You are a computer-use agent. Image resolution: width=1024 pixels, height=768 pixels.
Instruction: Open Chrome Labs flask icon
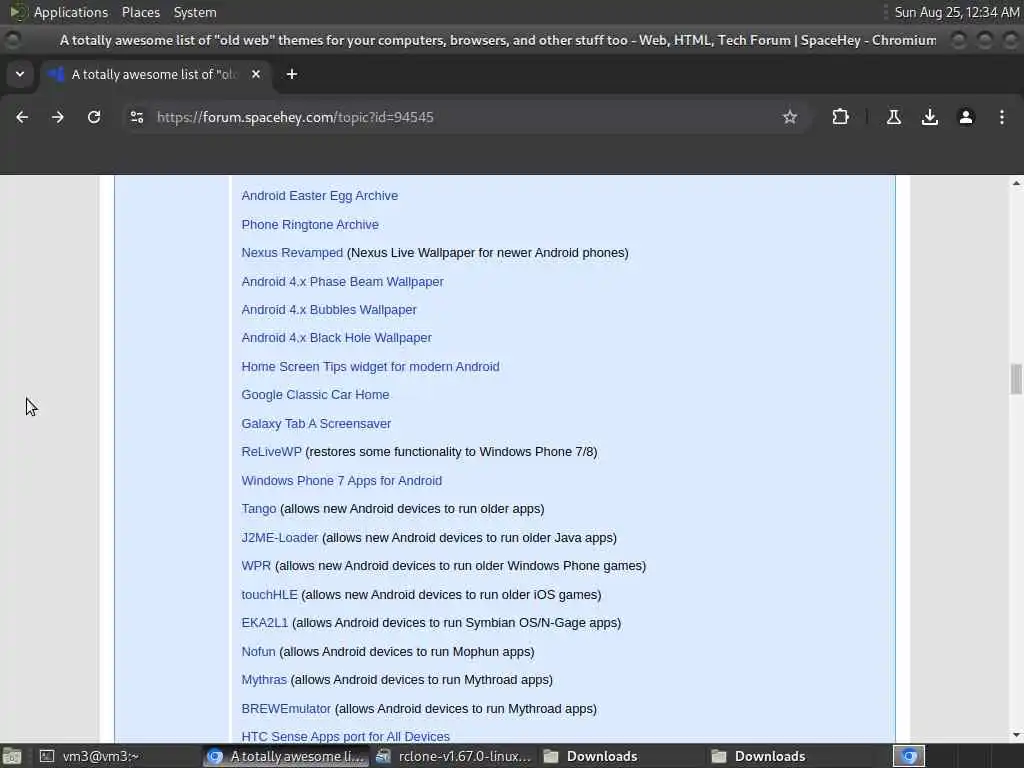click(x=894, y=117)
